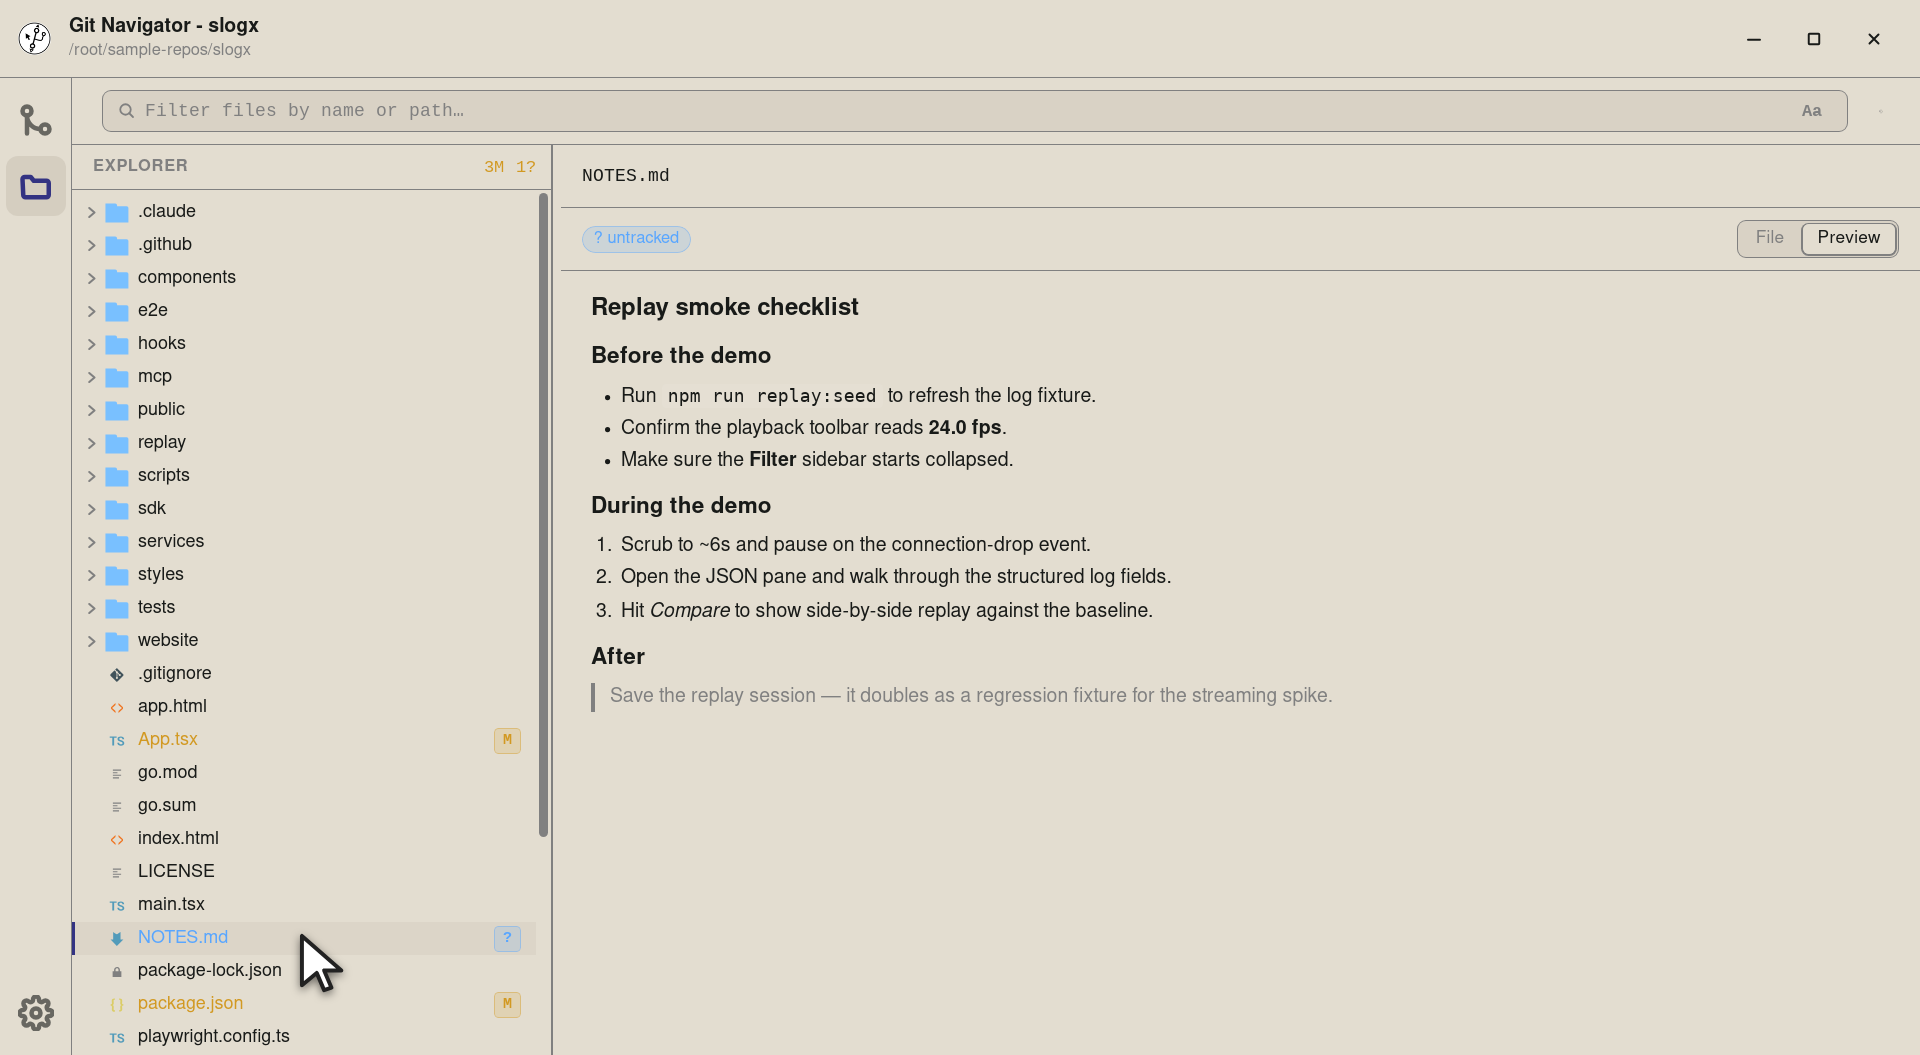Screen dimensions: 1920x1055
Task: Expand the components folder chevron
Action: coord(91,278)
